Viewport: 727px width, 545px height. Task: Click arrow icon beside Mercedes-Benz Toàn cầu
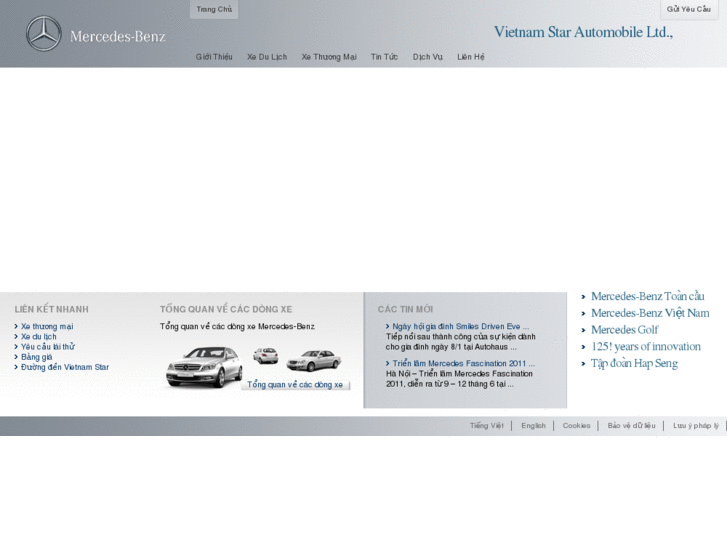pos(583,297)
